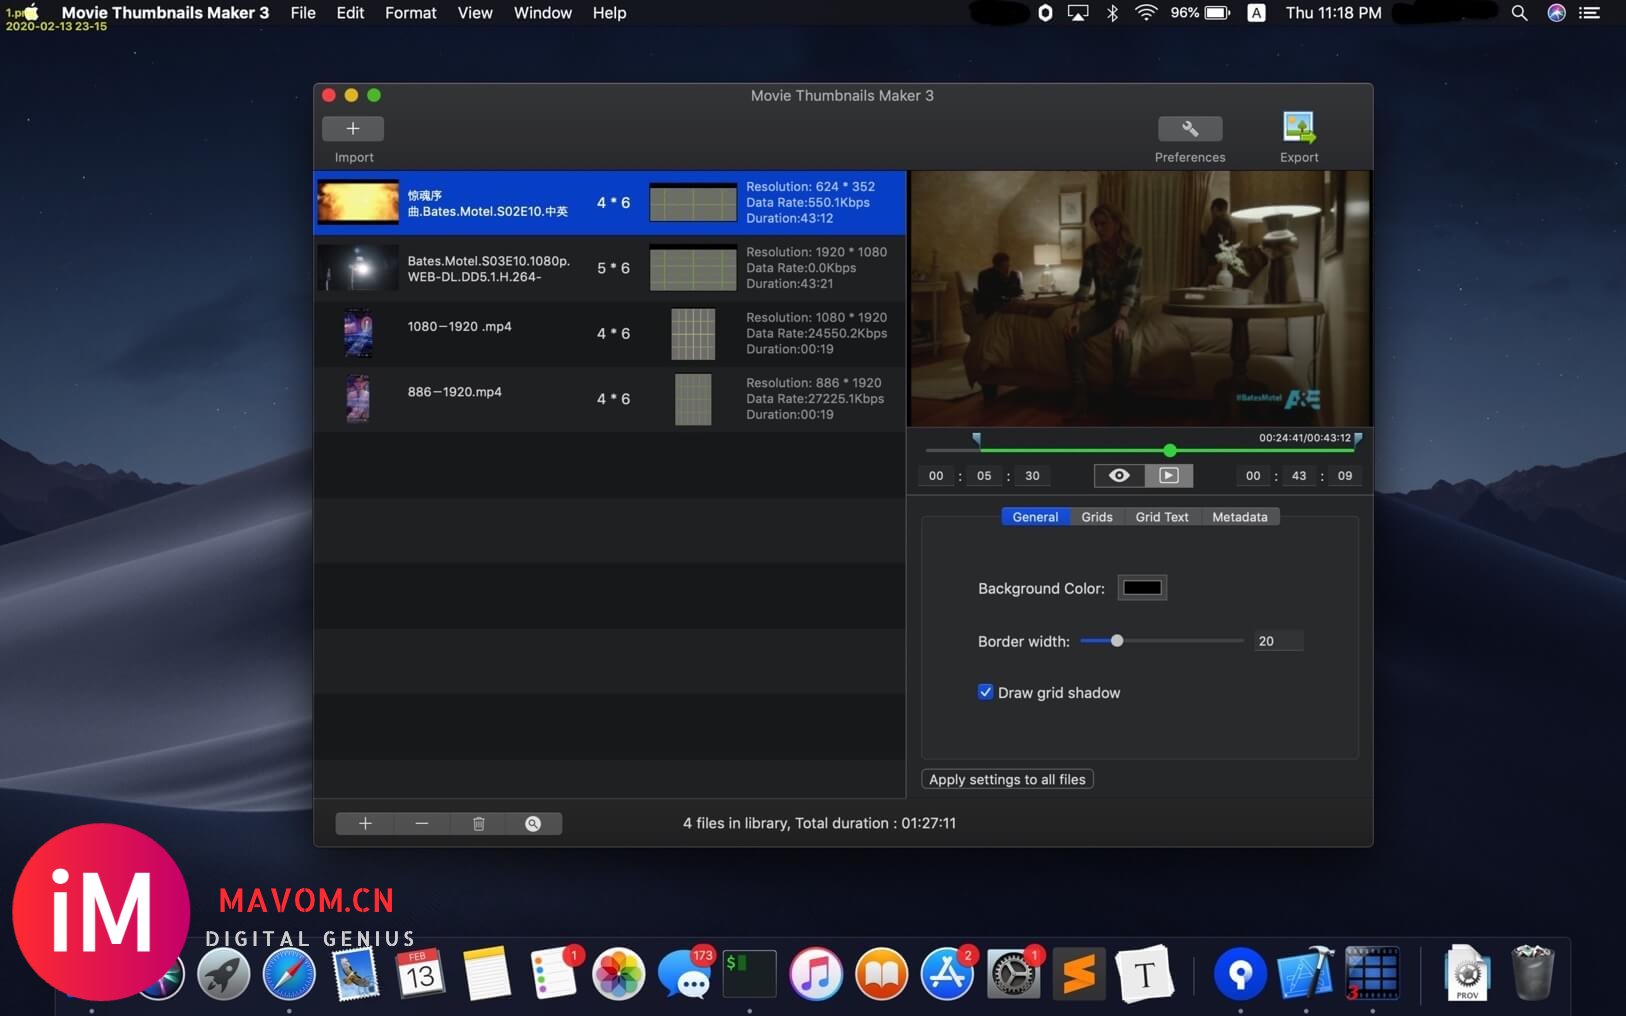The width and height of the screenshot is (1626, 1016).
Task: Open the Grid Text tab
Action: (1162, 517)
